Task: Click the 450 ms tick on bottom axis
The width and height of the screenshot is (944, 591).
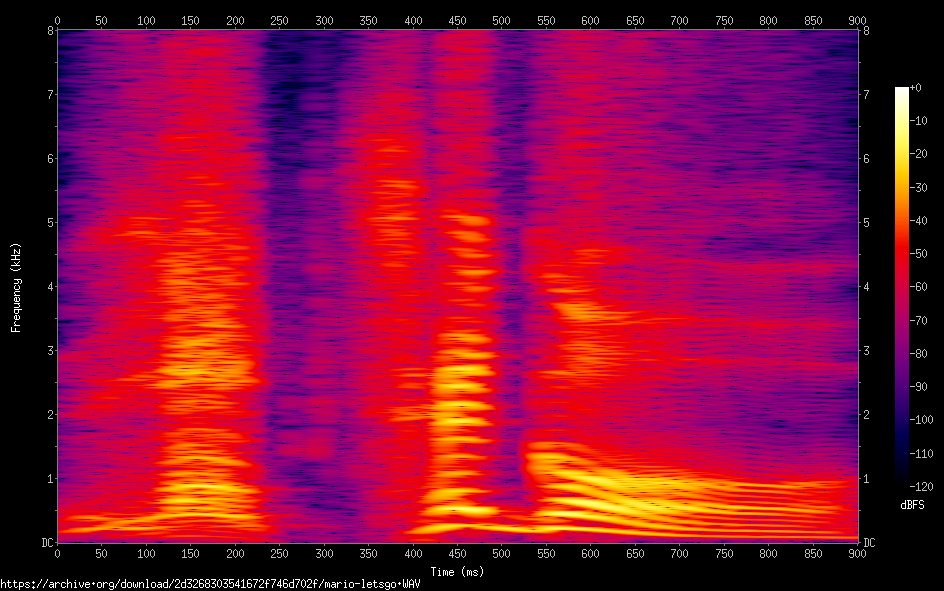Action: [457, 552]
